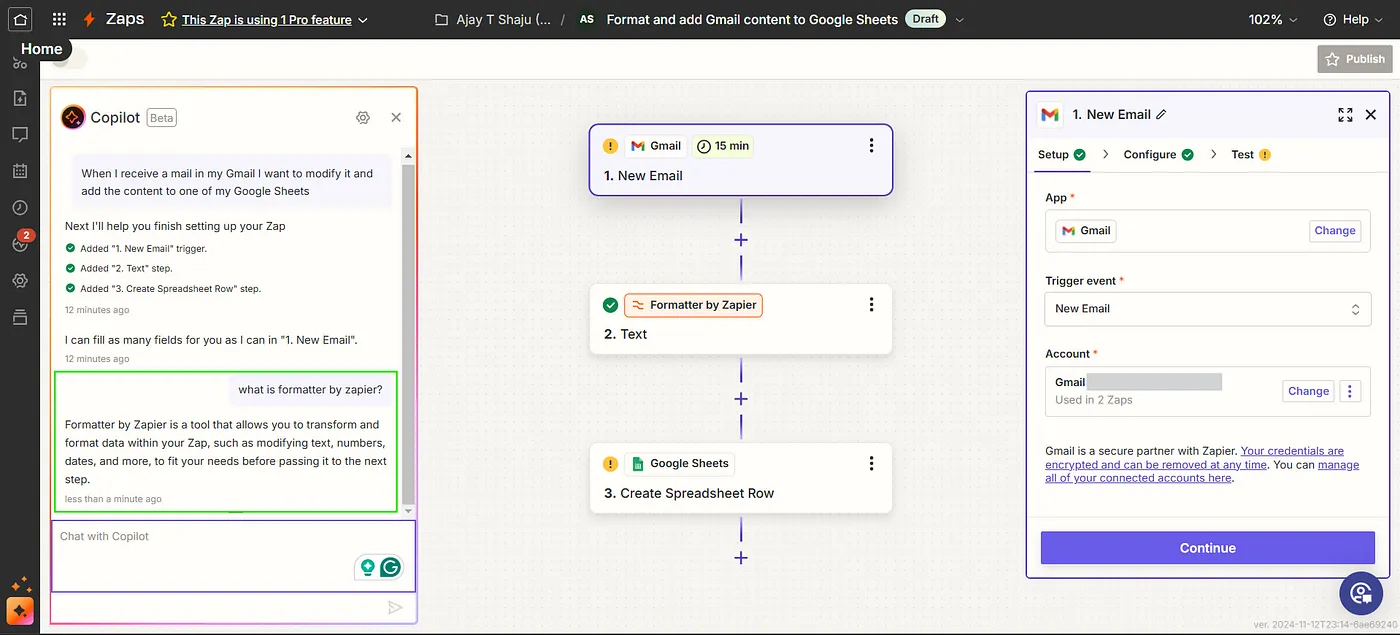Viewport: 1400px width, 635px height.
Task: Open the 102% zoom dropdown
Action: (x=1273, y=20)
